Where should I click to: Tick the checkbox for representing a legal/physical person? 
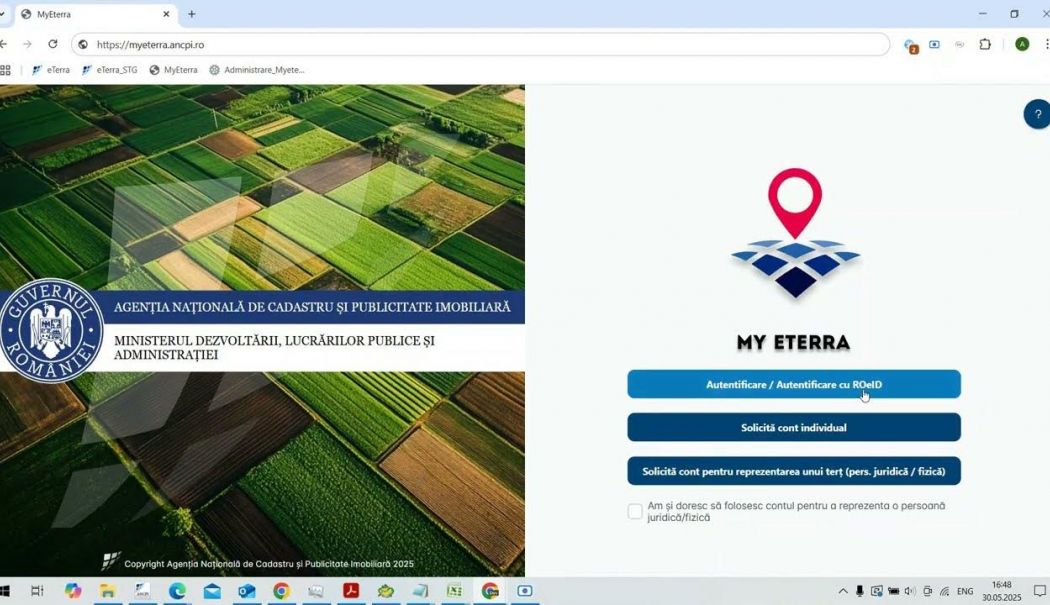point(635,511)
